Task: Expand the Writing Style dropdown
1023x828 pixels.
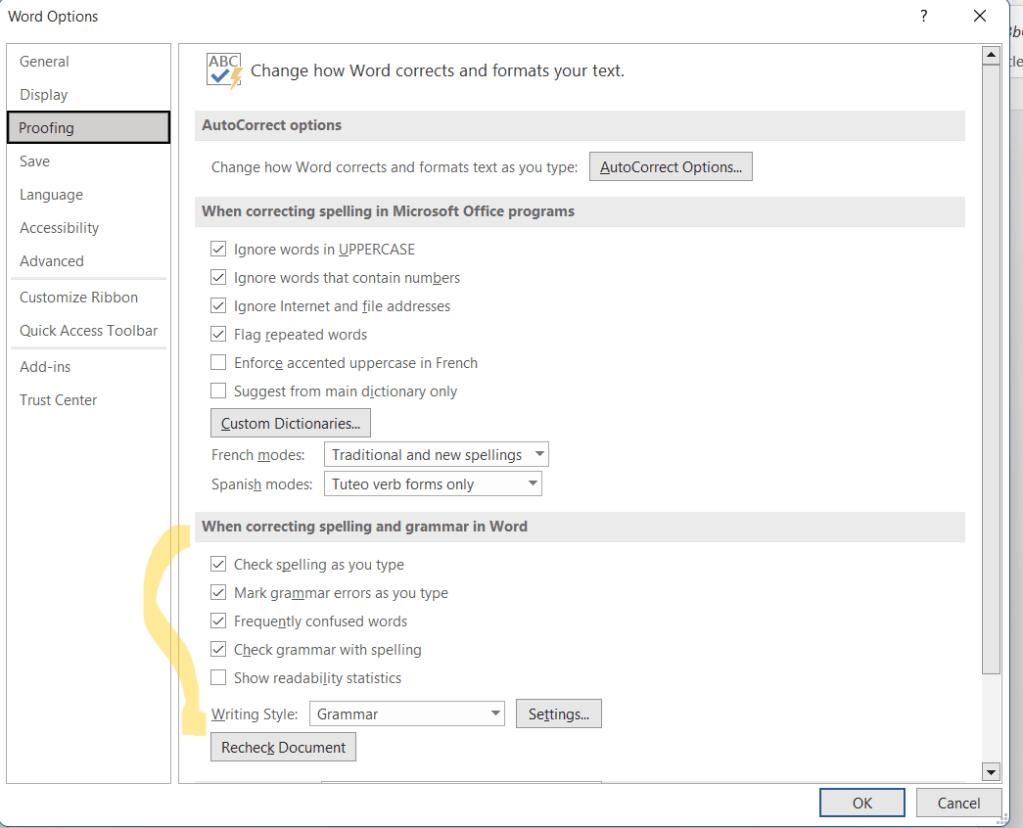Action: pos(407,714)
